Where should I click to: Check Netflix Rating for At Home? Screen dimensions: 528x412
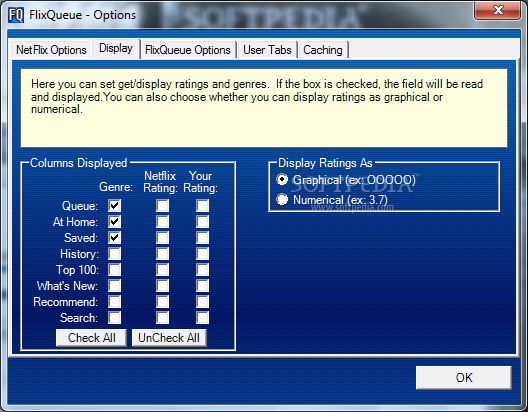[x=163, y=221]
